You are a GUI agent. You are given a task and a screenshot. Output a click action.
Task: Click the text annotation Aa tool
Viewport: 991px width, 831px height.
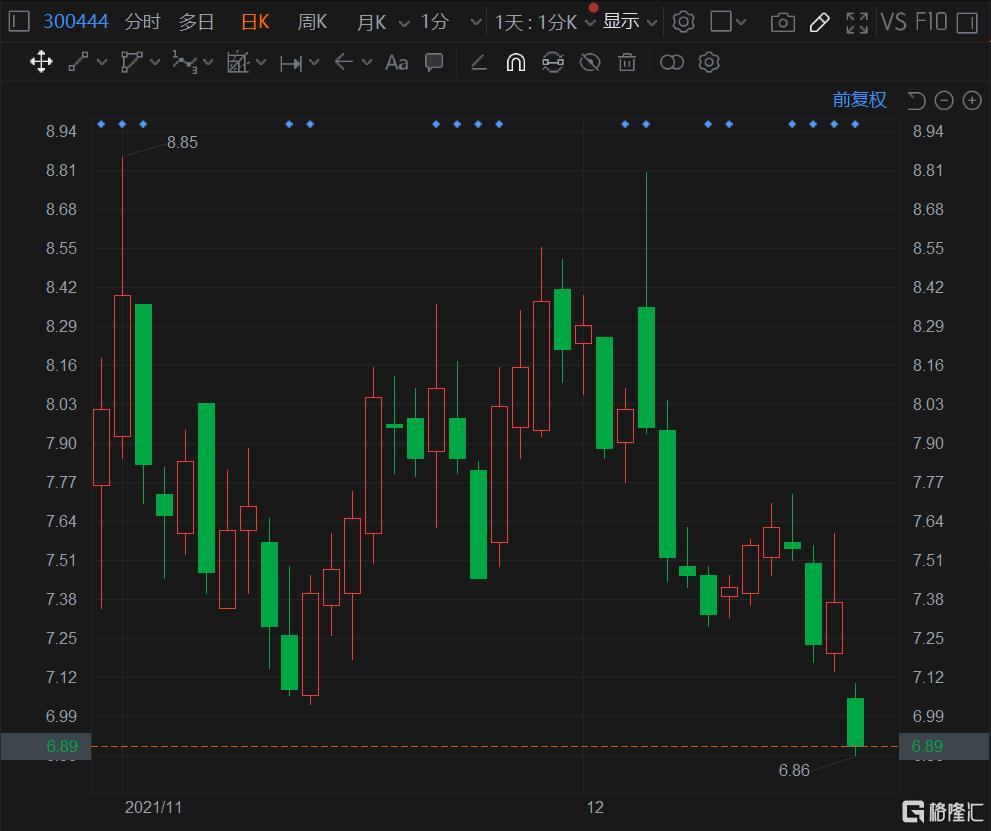coord(396,62)
